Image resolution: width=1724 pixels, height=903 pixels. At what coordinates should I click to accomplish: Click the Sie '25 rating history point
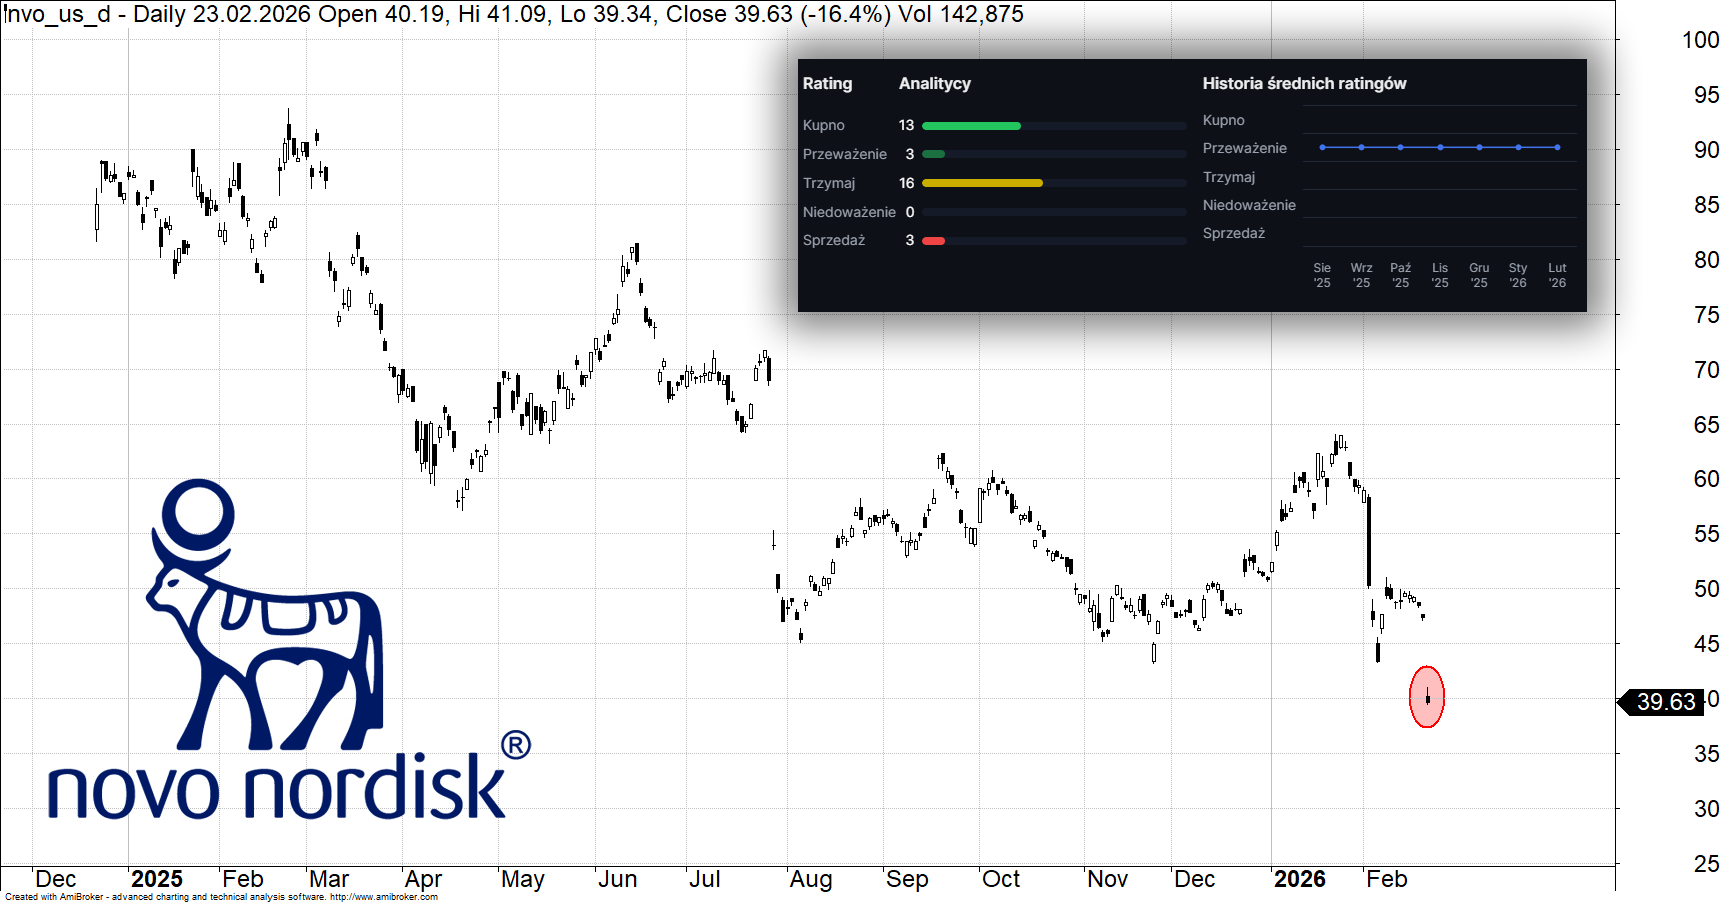pyautogui.click(x=1322, y=147)
